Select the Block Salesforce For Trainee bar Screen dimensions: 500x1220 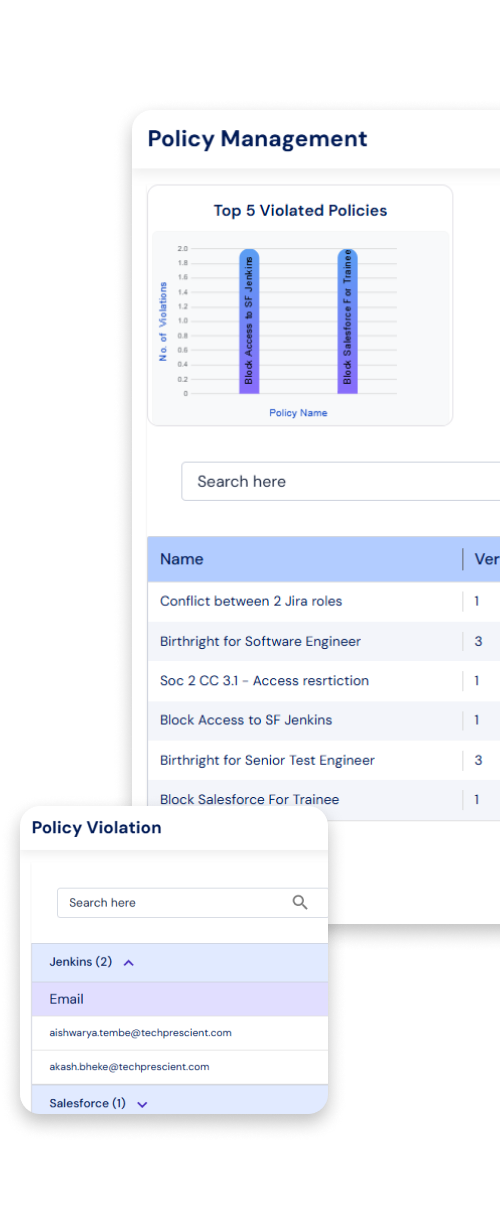click(348, 321)
